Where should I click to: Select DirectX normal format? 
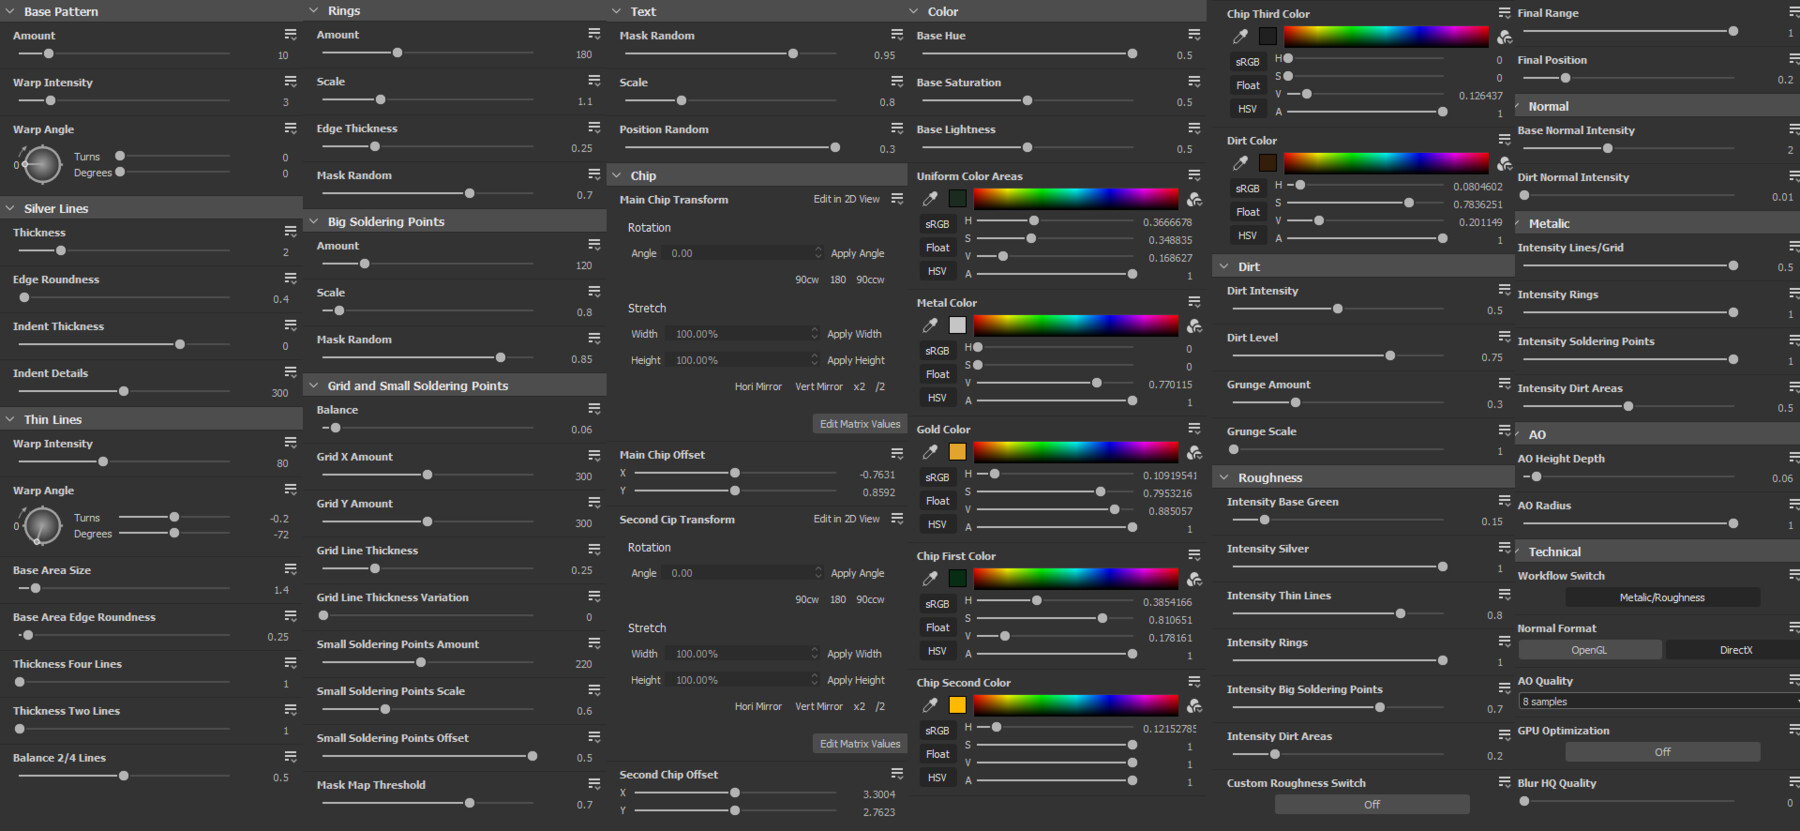click(1735, 650)
